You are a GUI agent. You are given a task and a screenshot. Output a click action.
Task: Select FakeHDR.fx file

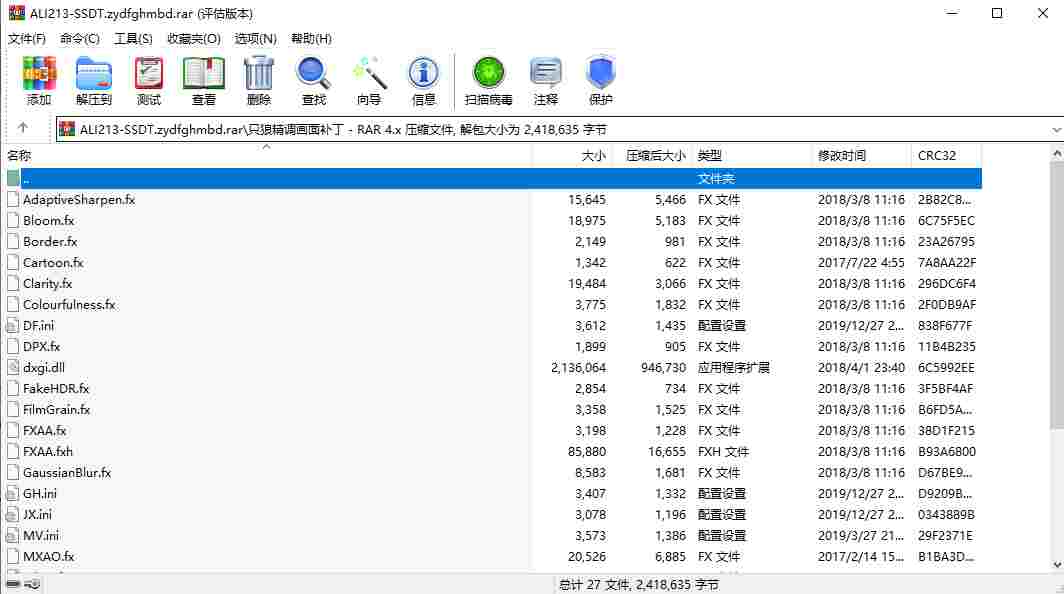pos(56,388)
